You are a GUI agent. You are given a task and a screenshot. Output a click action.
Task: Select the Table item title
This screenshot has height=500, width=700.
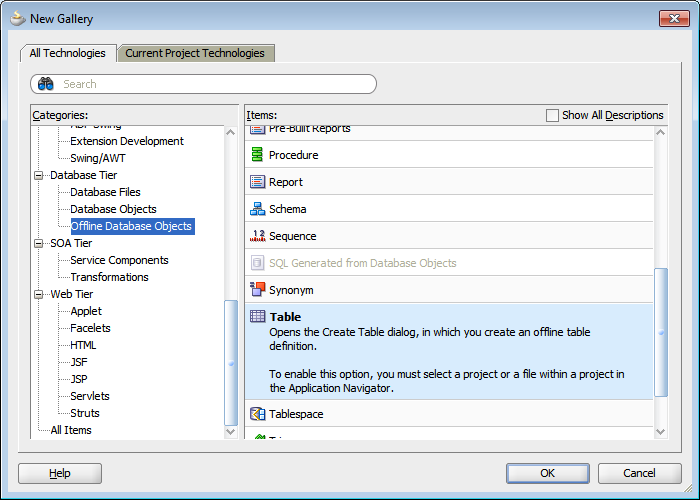285,317
